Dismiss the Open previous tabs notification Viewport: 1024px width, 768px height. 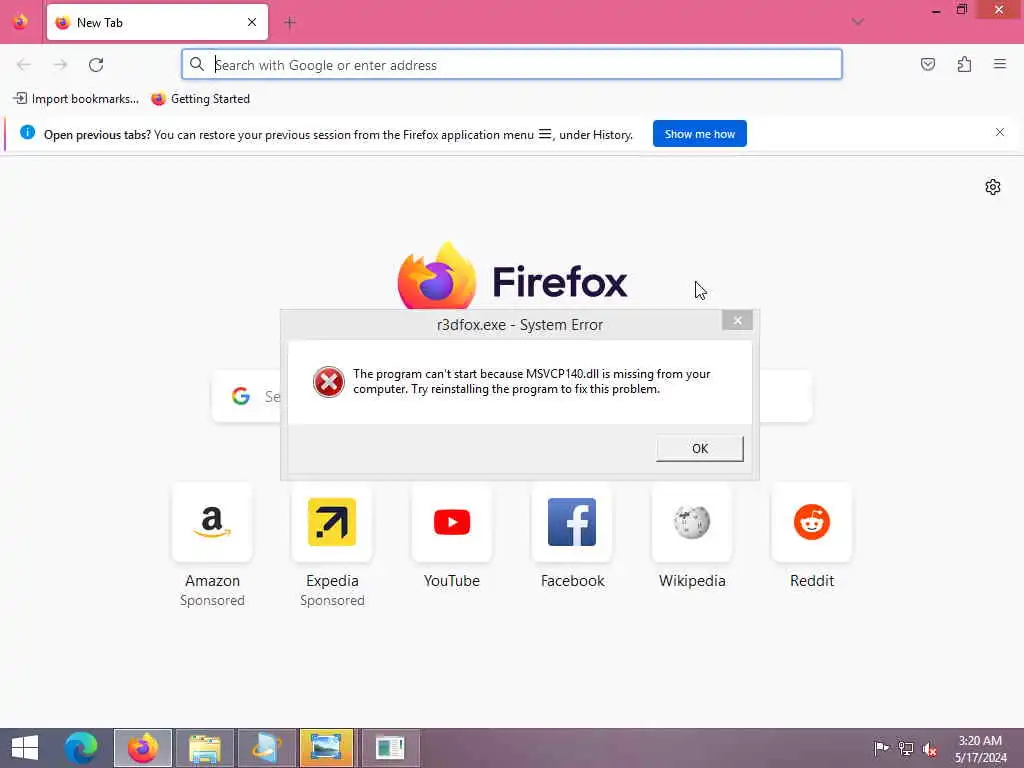pos(1000,133)
